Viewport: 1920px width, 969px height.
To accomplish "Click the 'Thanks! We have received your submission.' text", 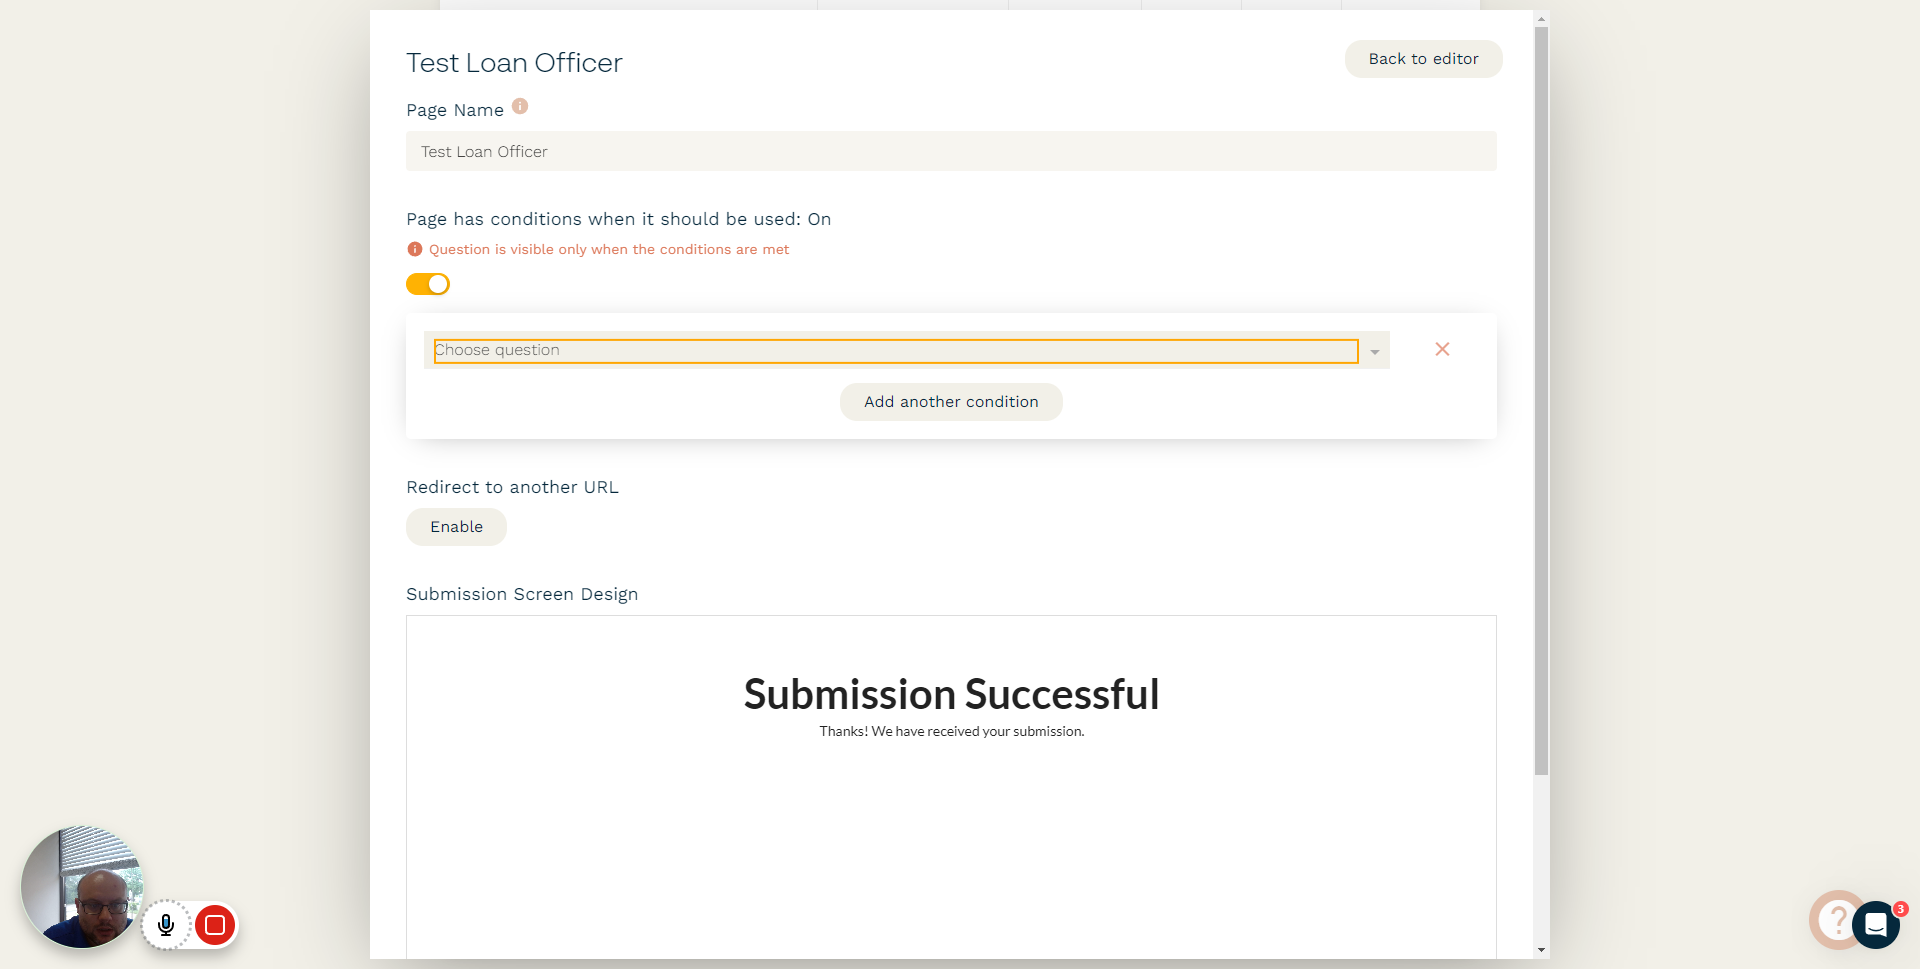I will click(x=951, y=731).
